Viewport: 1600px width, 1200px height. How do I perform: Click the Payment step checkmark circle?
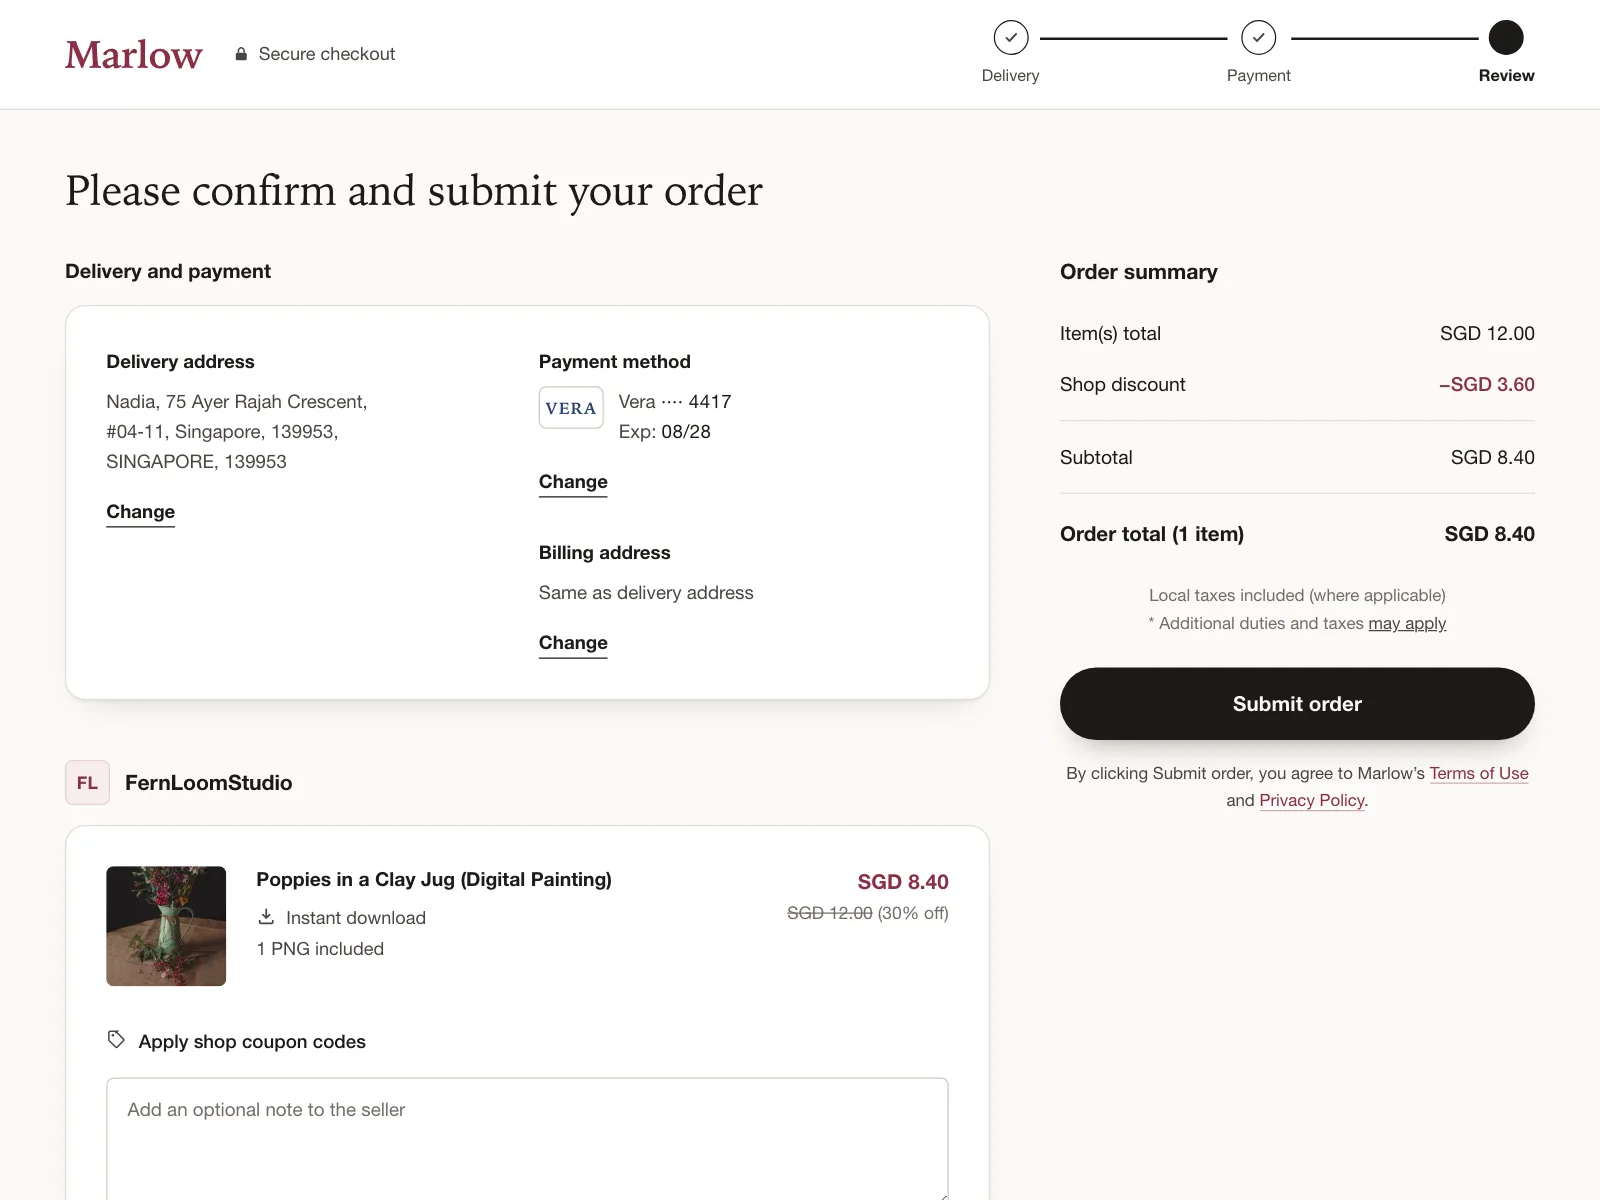(1259, 38)
